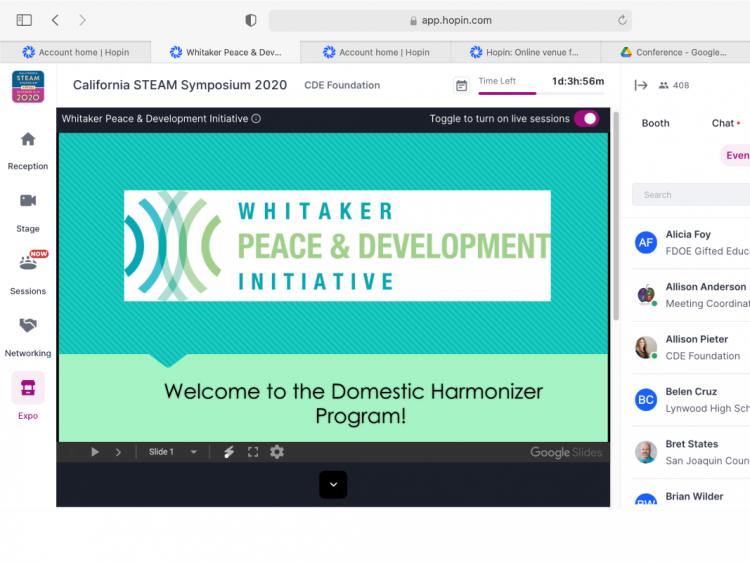Open Belen Cruz attendee entry

(x=691, y=400)
